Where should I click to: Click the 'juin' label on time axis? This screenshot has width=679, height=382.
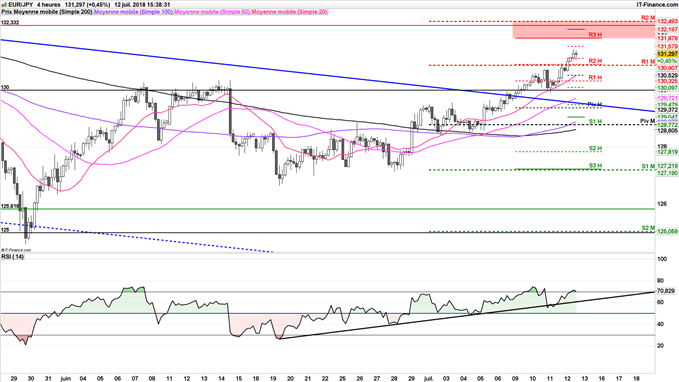tap(65, 378)
